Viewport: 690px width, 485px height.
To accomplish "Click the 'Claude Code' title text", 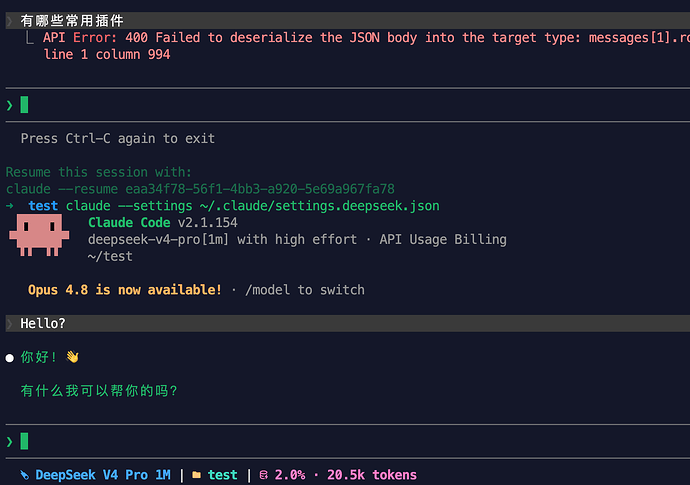I will coord(129,223).
